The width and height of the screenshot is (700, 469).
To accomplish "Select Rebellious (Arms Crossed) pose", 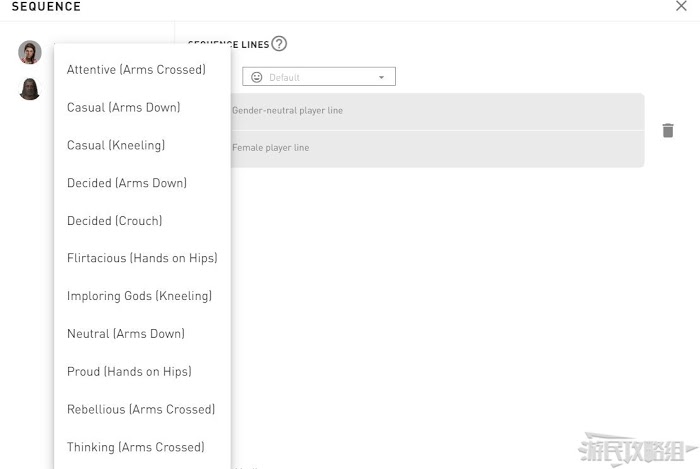I will pos(141,410).
